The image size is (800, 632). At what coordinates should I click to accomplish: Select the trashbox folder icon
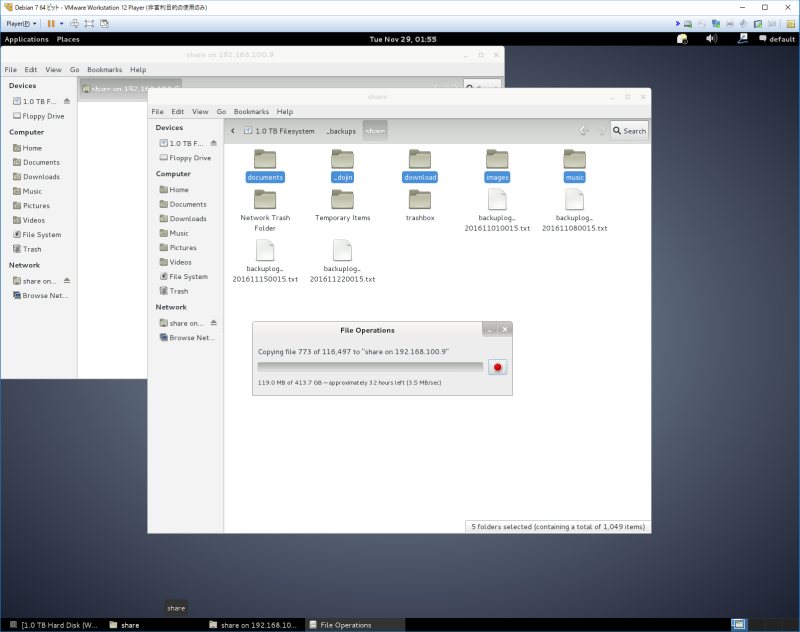(420, 199)
